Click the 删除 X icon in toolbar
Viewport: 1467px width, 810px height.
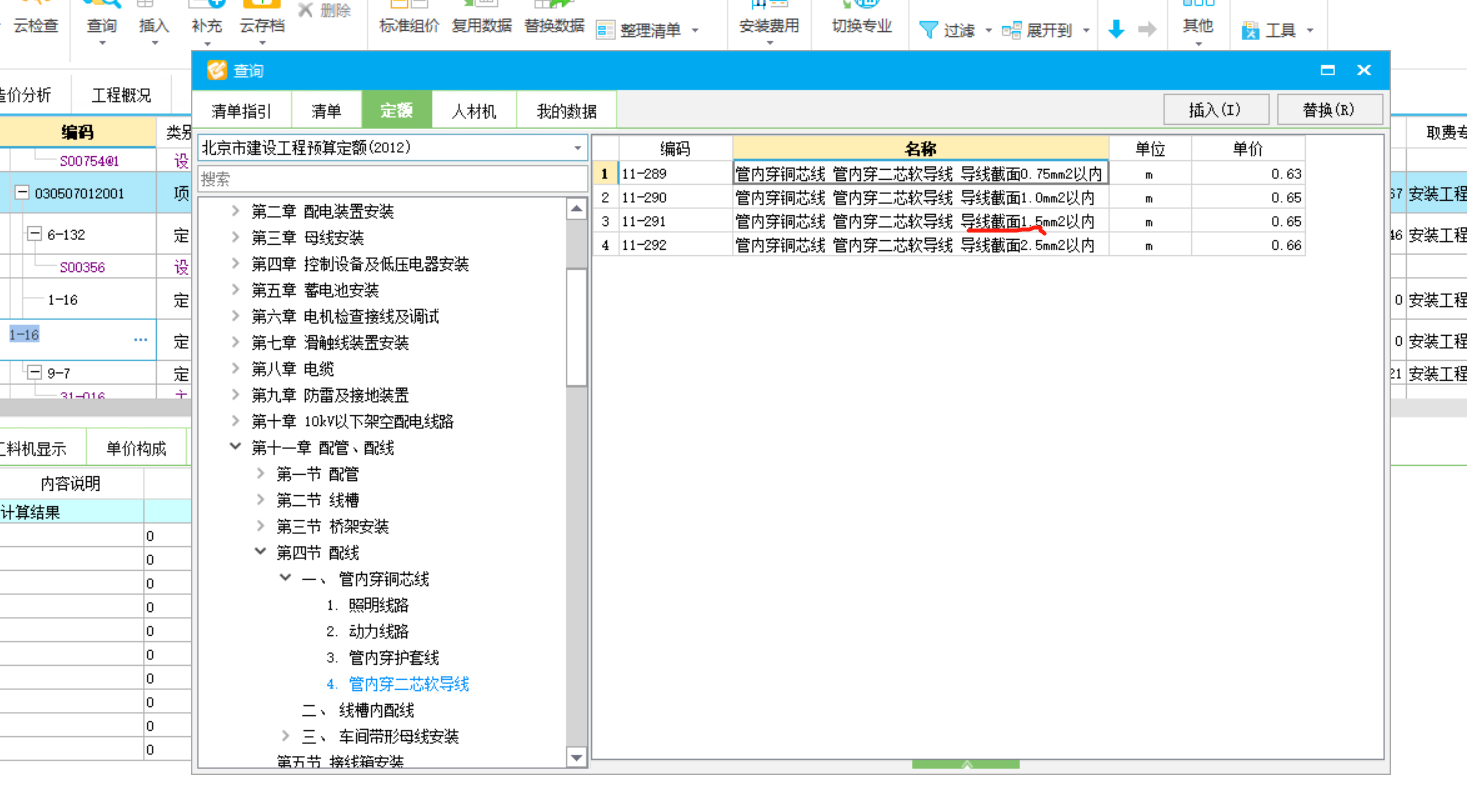click(x=306, y=10)
